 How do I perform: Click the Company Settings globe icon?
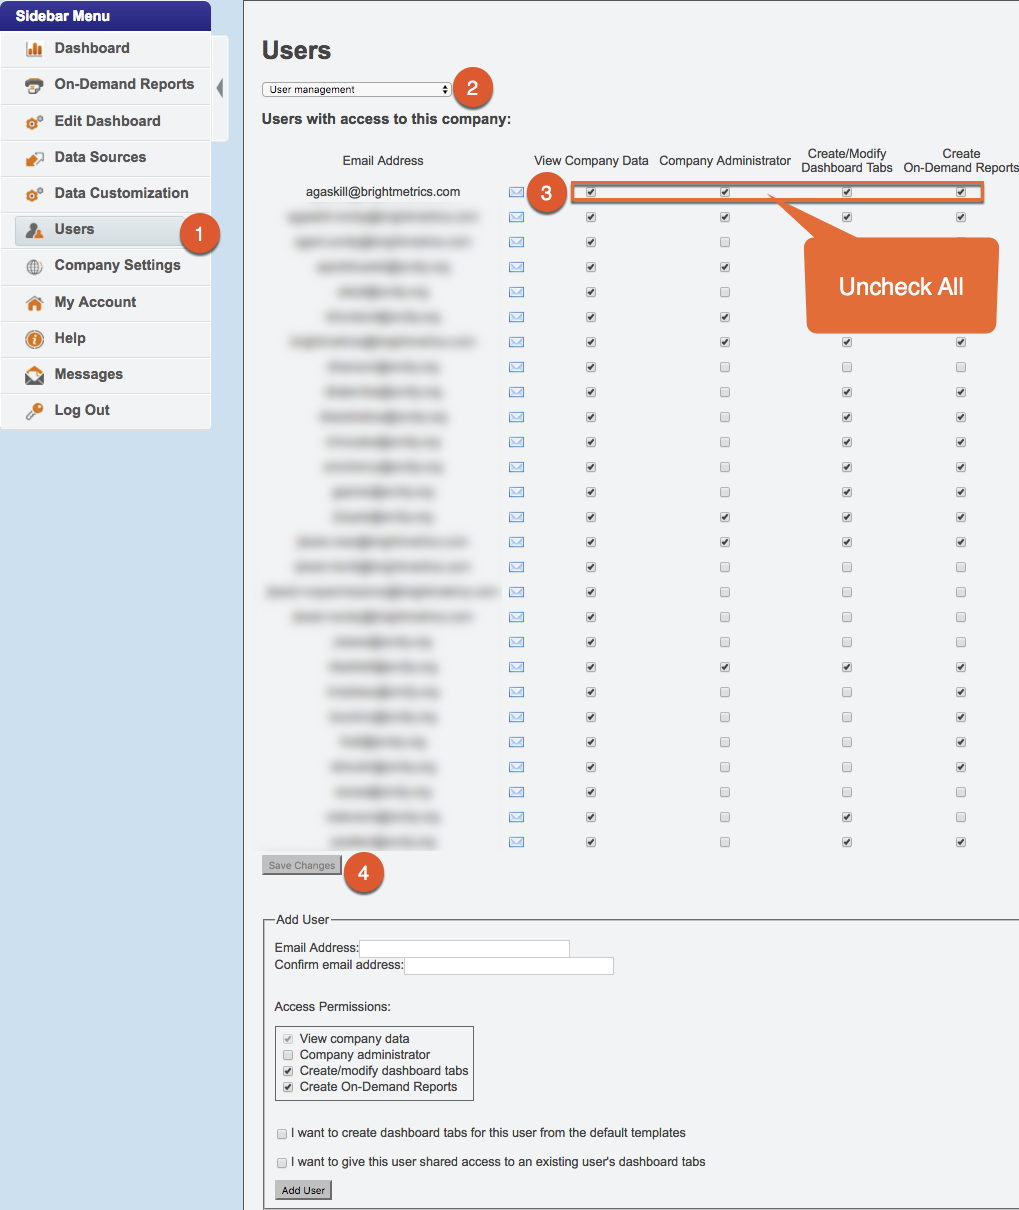pos(34,266)
